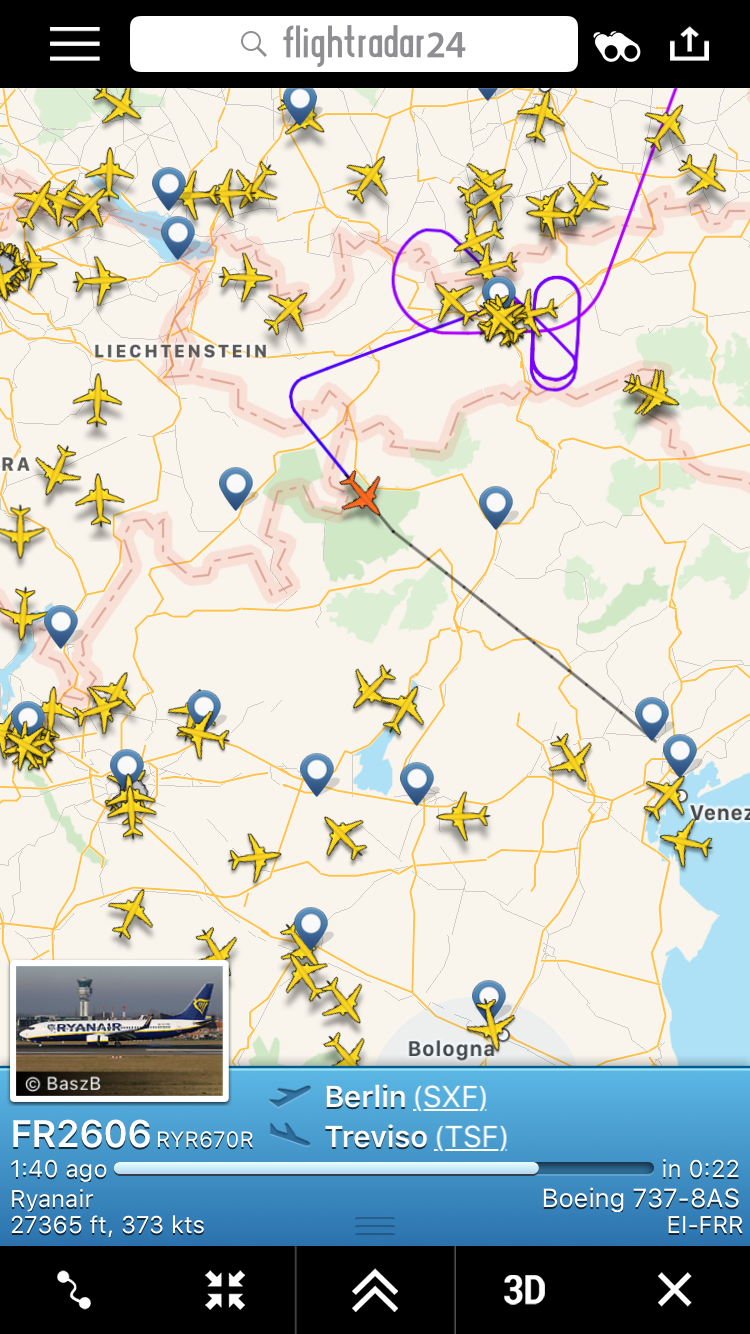Tap the airport pin near Liechtenstein
The width and height of the screenshot is (750, 1334).
177,238
